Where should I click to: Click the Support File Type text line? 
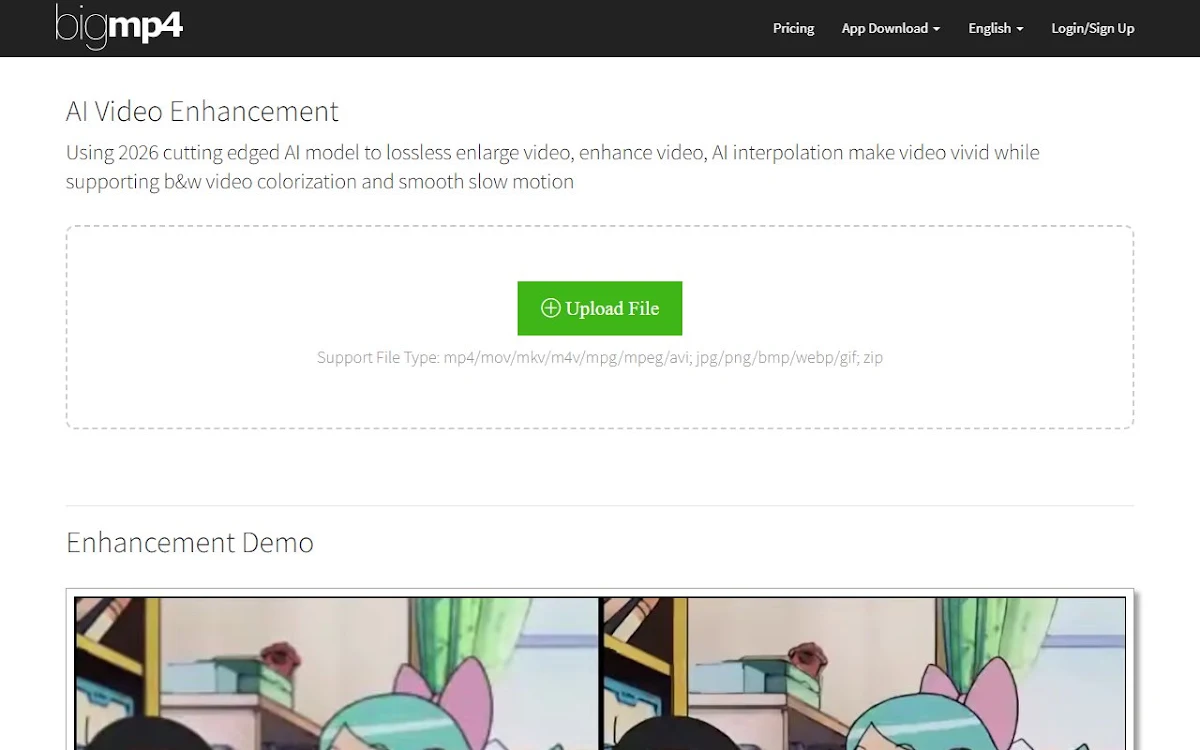600,357
